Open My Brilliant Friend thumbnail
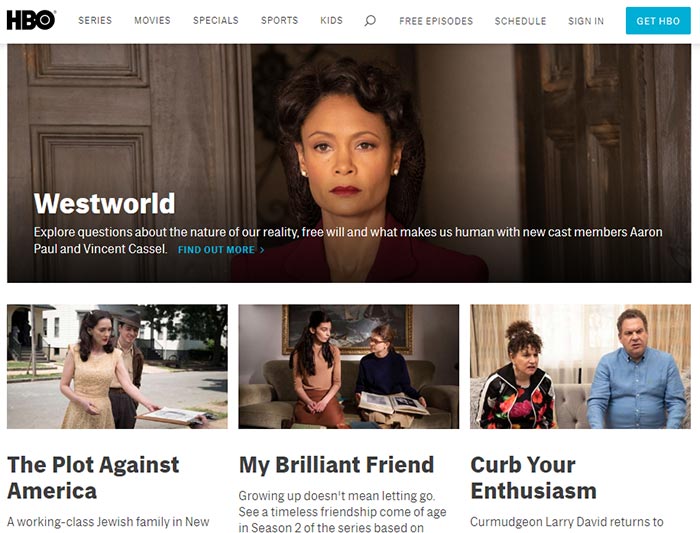The image size is (700, 533). coord(349,366)
